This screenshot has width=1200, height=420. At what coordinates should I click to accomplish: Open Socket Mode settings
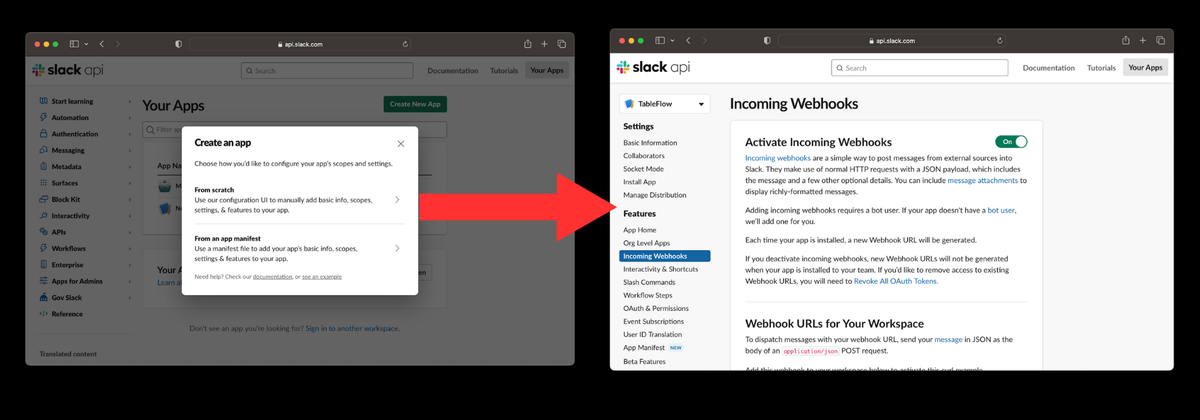pyautogui.click(x=643, y=169)
